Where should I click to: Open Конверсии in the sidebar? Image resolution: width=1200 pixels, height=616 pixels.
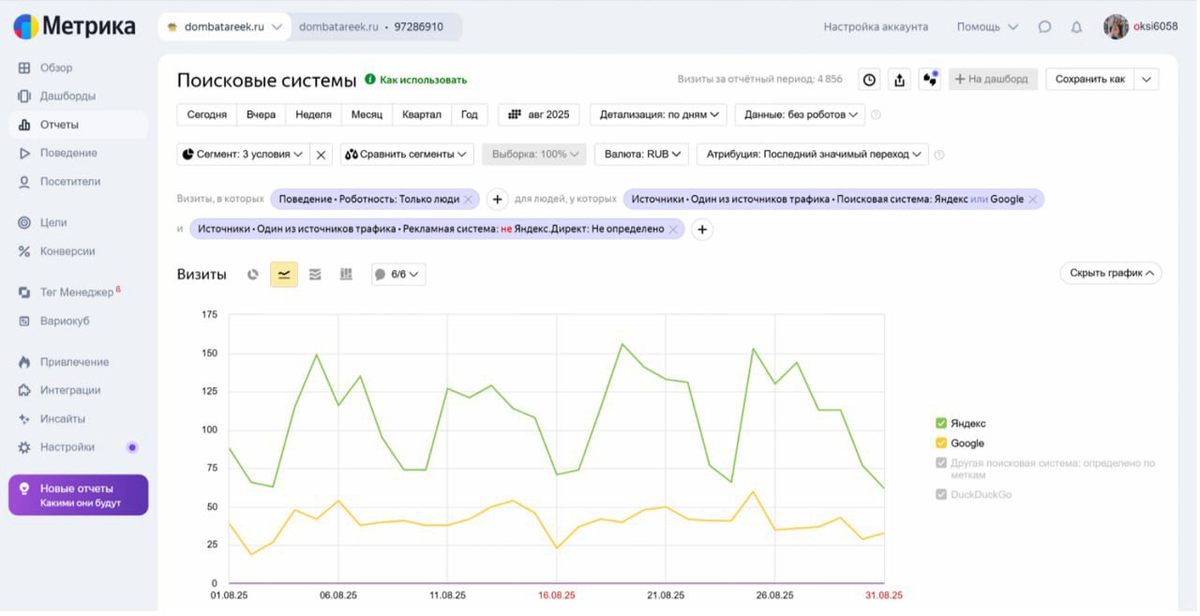click(67, 251)
